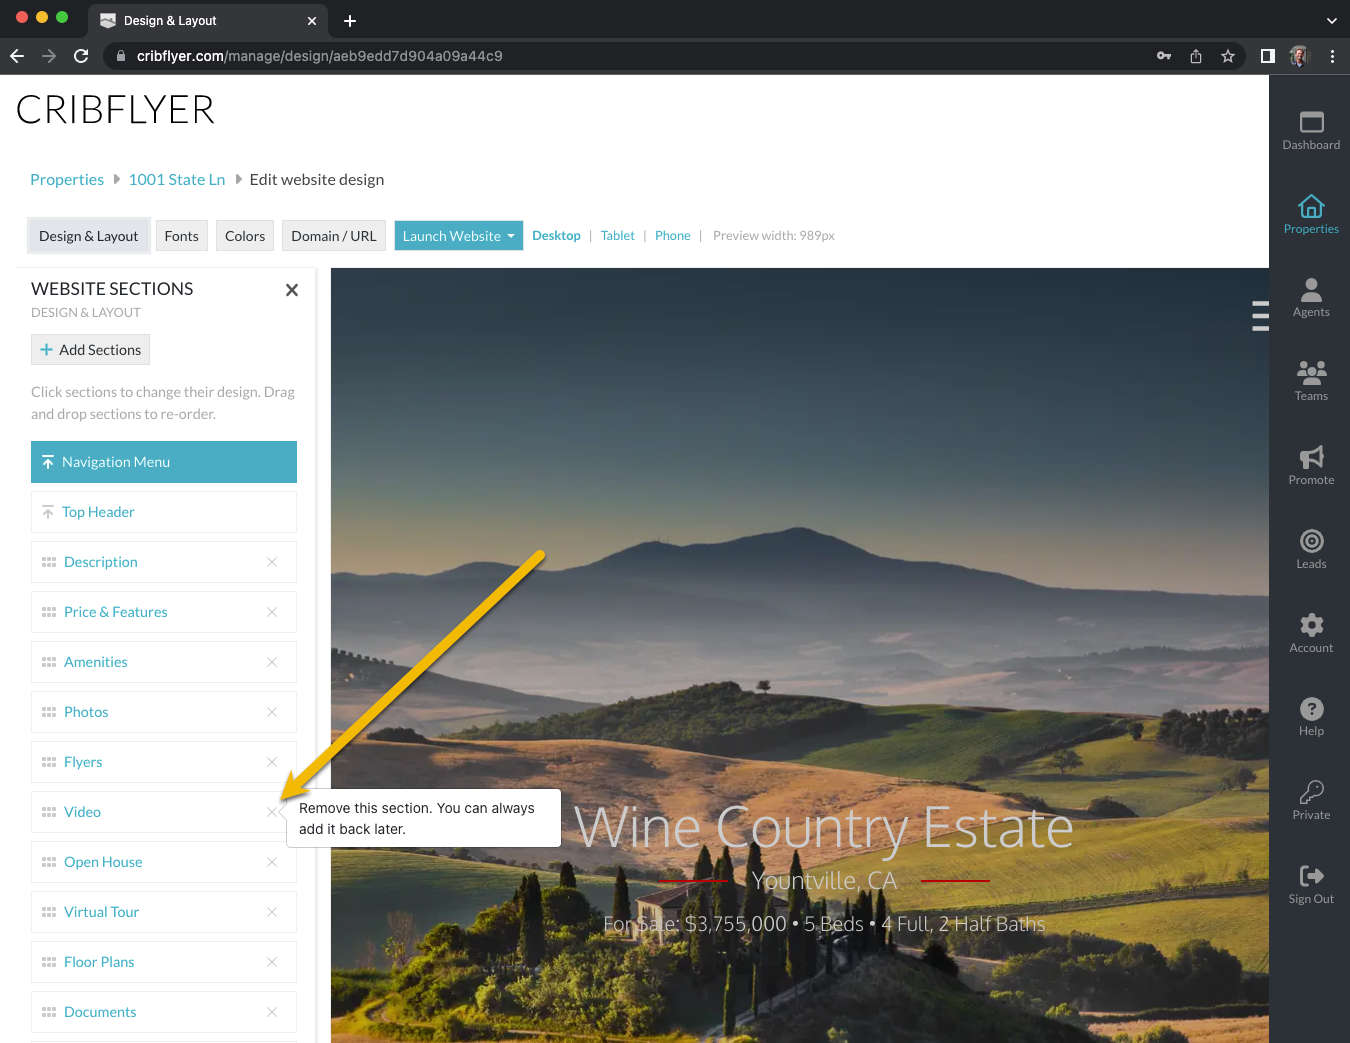The width and height of the screenshot is (1350, 1043).
Task: Remove the Documents section
Action: pyautogui.click(x=272, y=1012)
